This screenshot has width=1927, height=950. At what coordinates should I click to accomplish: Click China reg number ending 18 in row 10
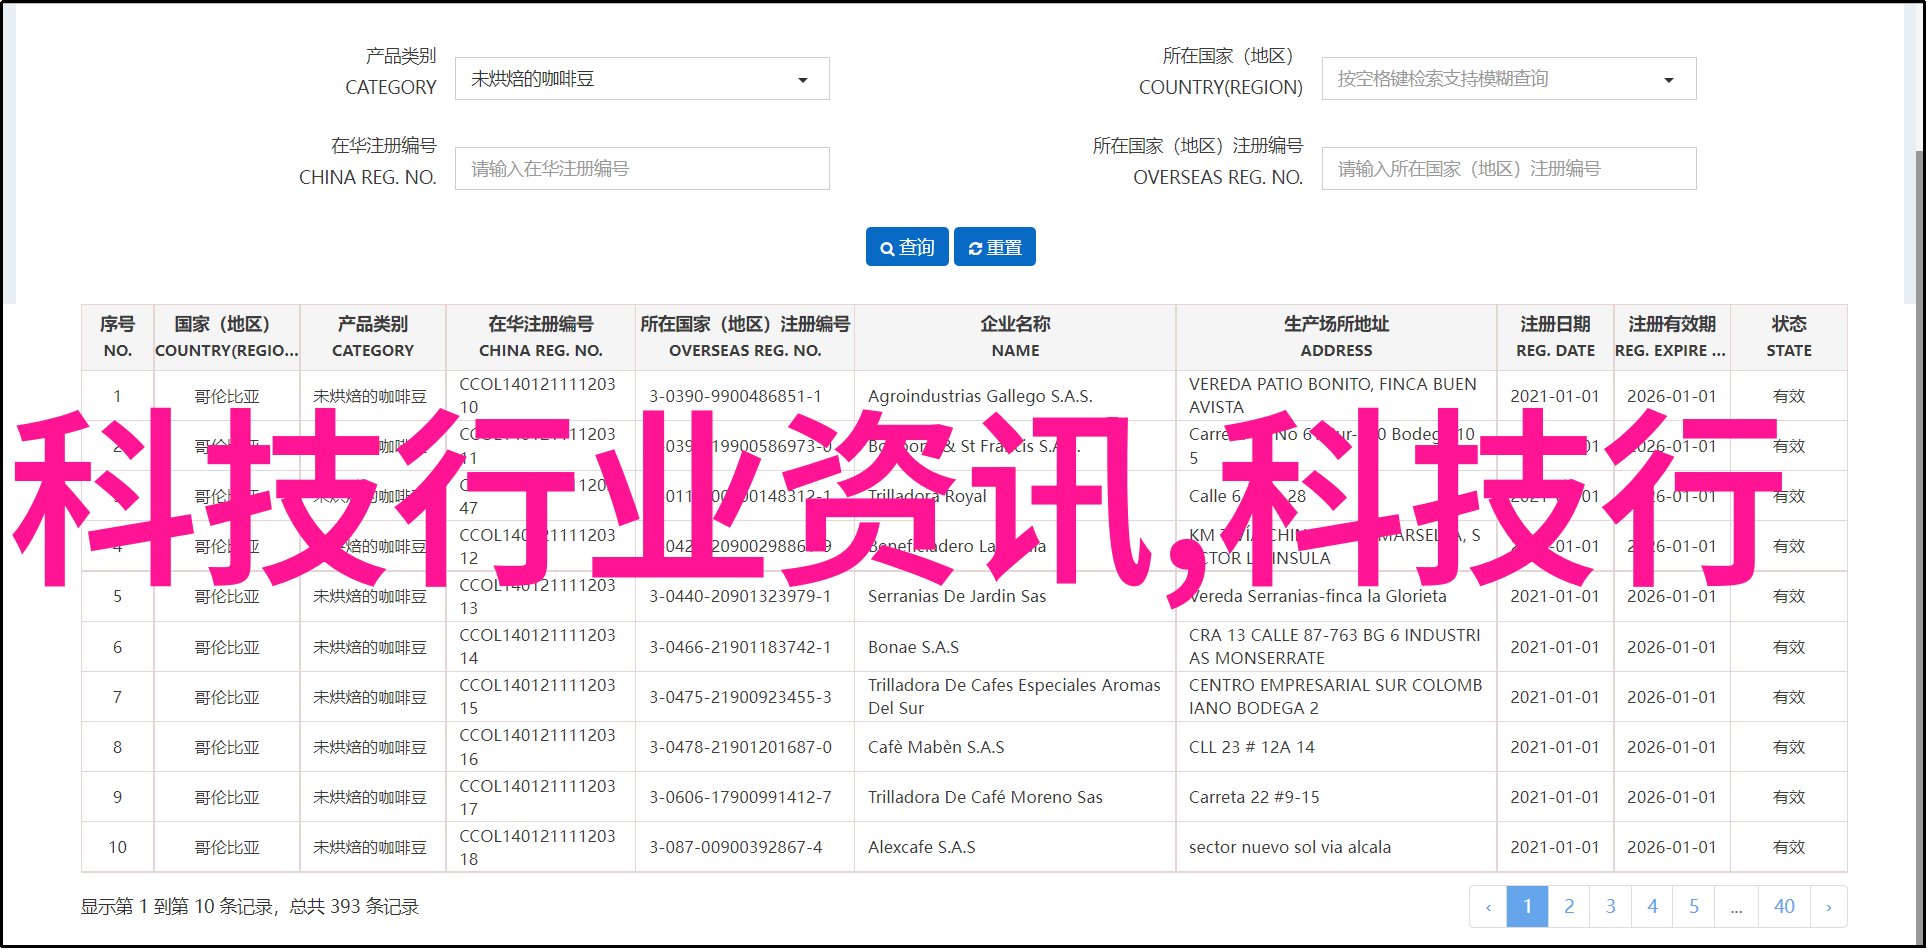(537, 847)
